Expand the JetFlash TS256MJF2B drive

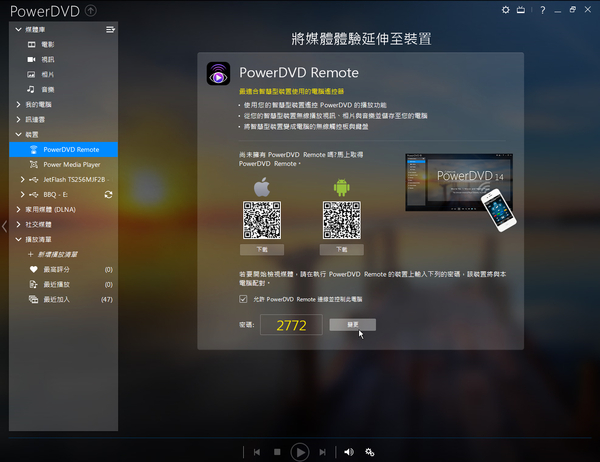23,179
